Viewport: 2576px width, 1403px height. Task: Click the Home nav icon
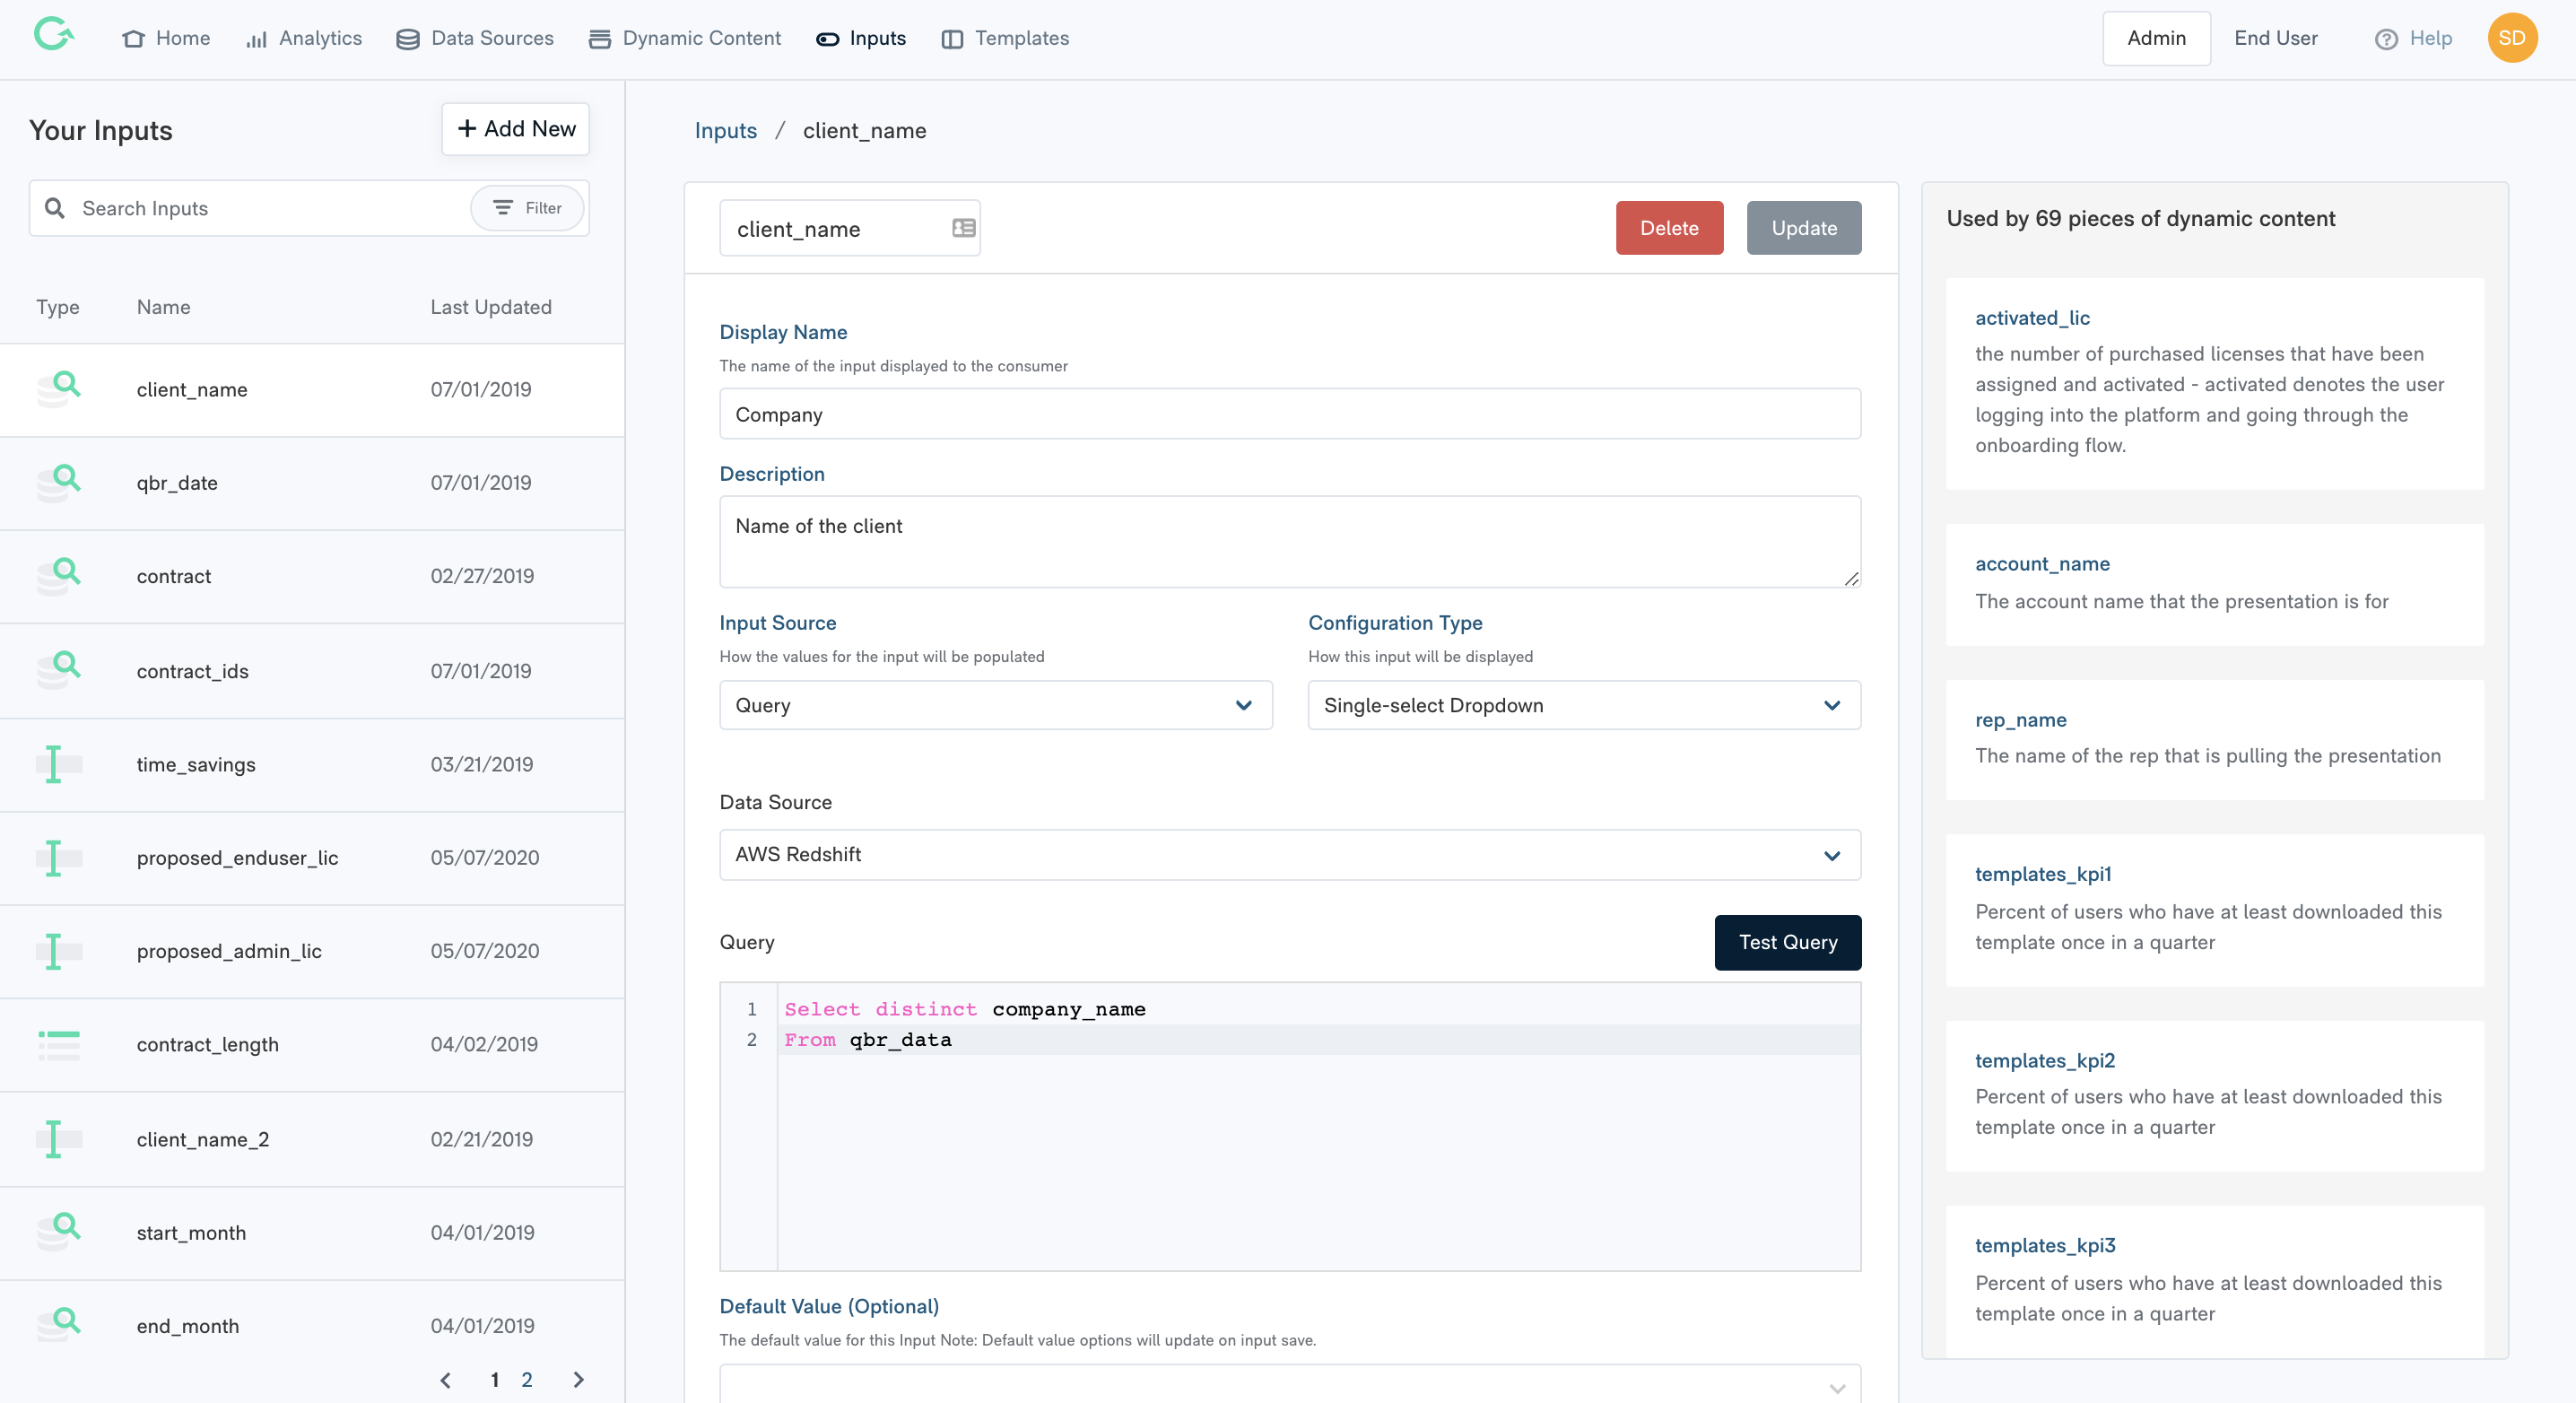(133, 39)
